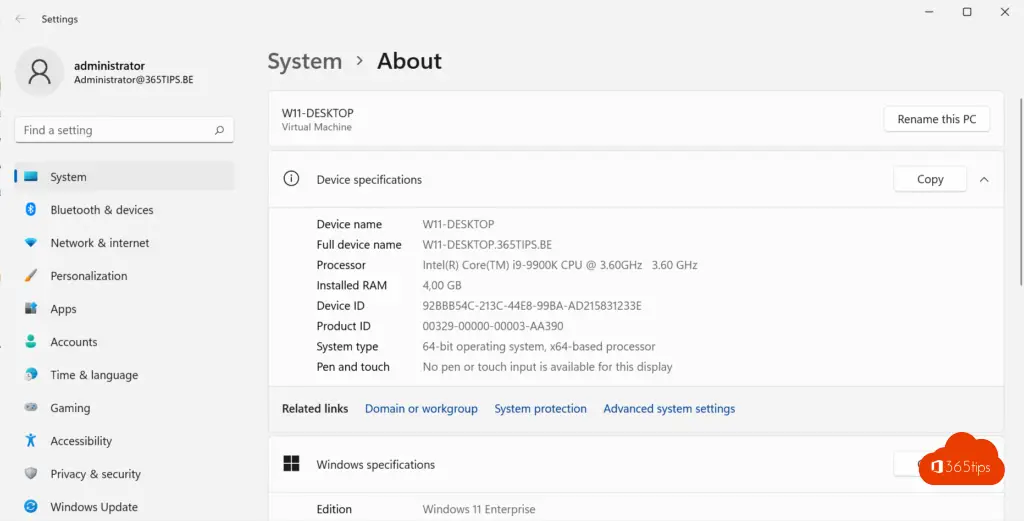Click the Edition value Windows 11 Enterprise
1024x521 pixels.
[479, 509]
